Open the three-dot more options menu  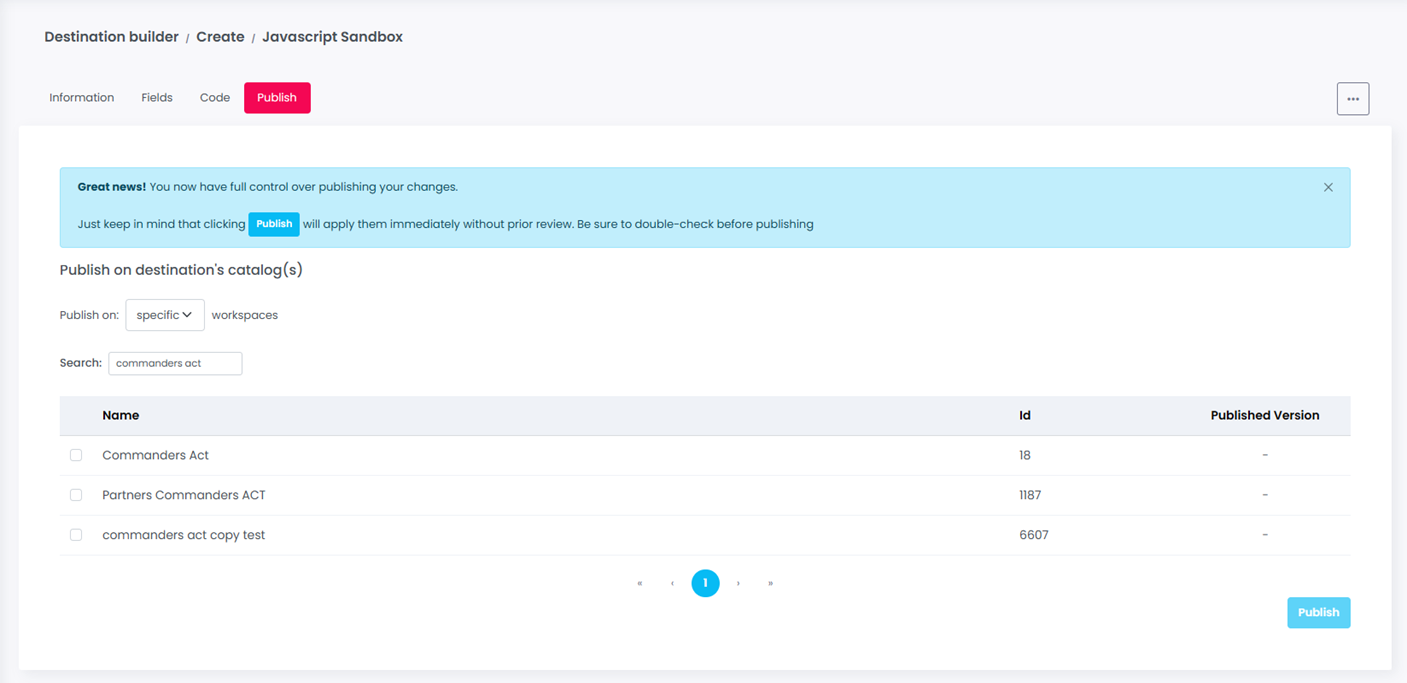(1352, 99)
